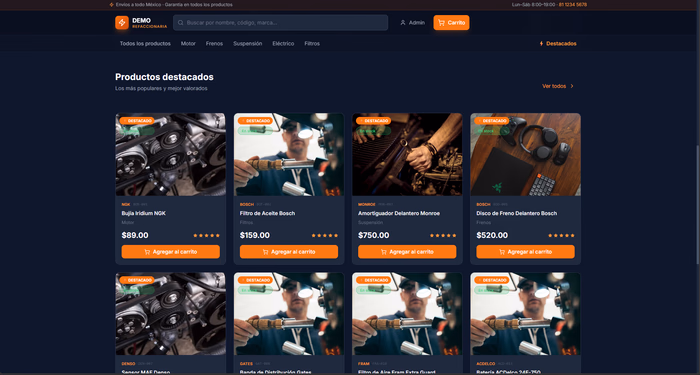
Task: Click the $750.00 price
Action: [374, 235]
